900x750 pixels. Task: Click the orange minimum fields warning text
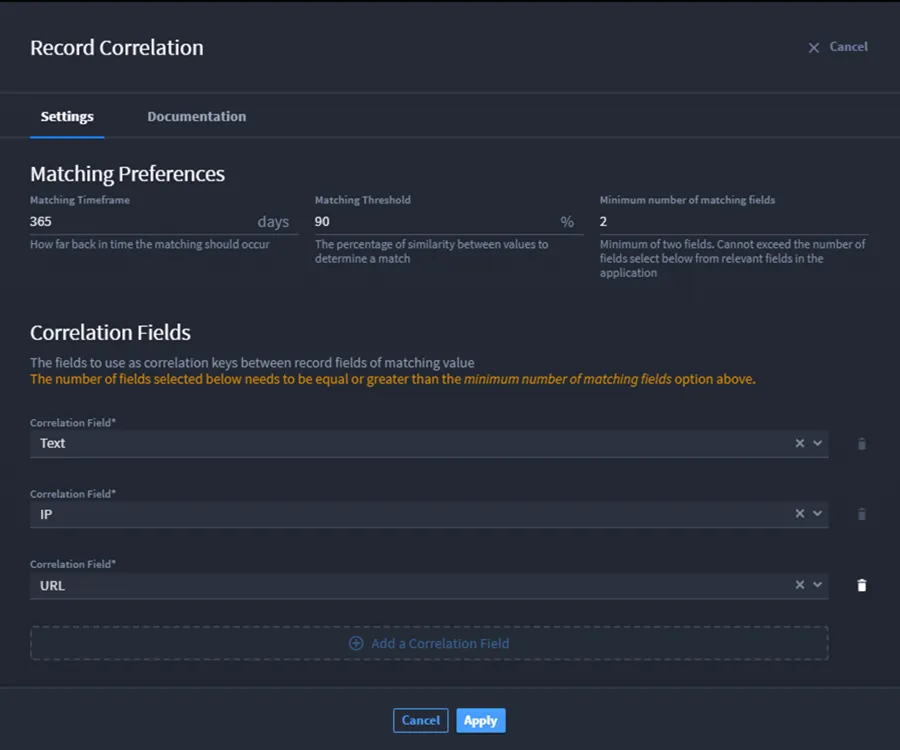[x=393, y=379]
